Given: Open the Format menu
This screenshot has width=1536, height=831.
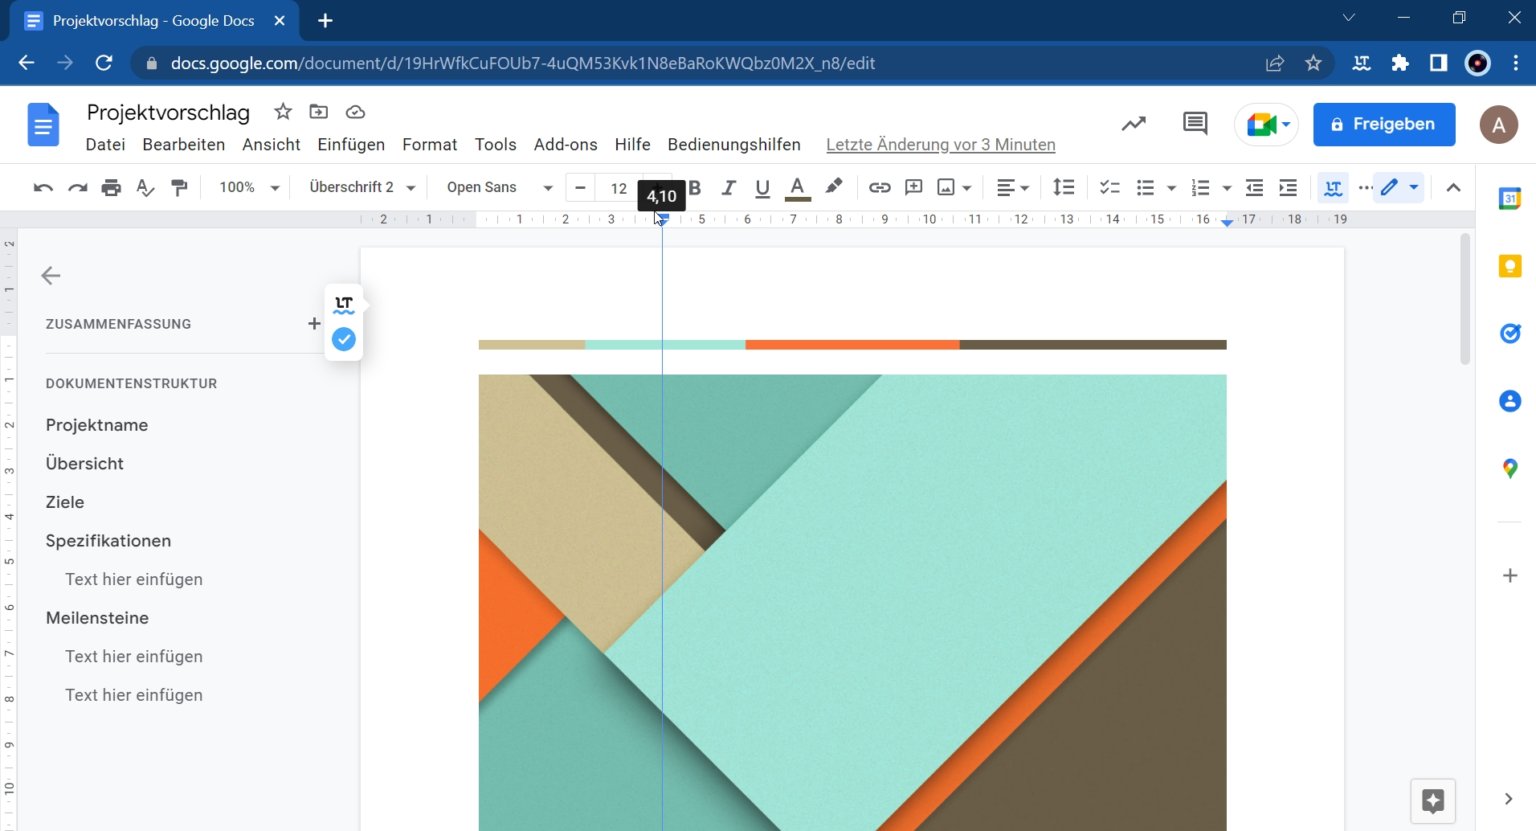Looking at the screenshot, I should point(429,144).
